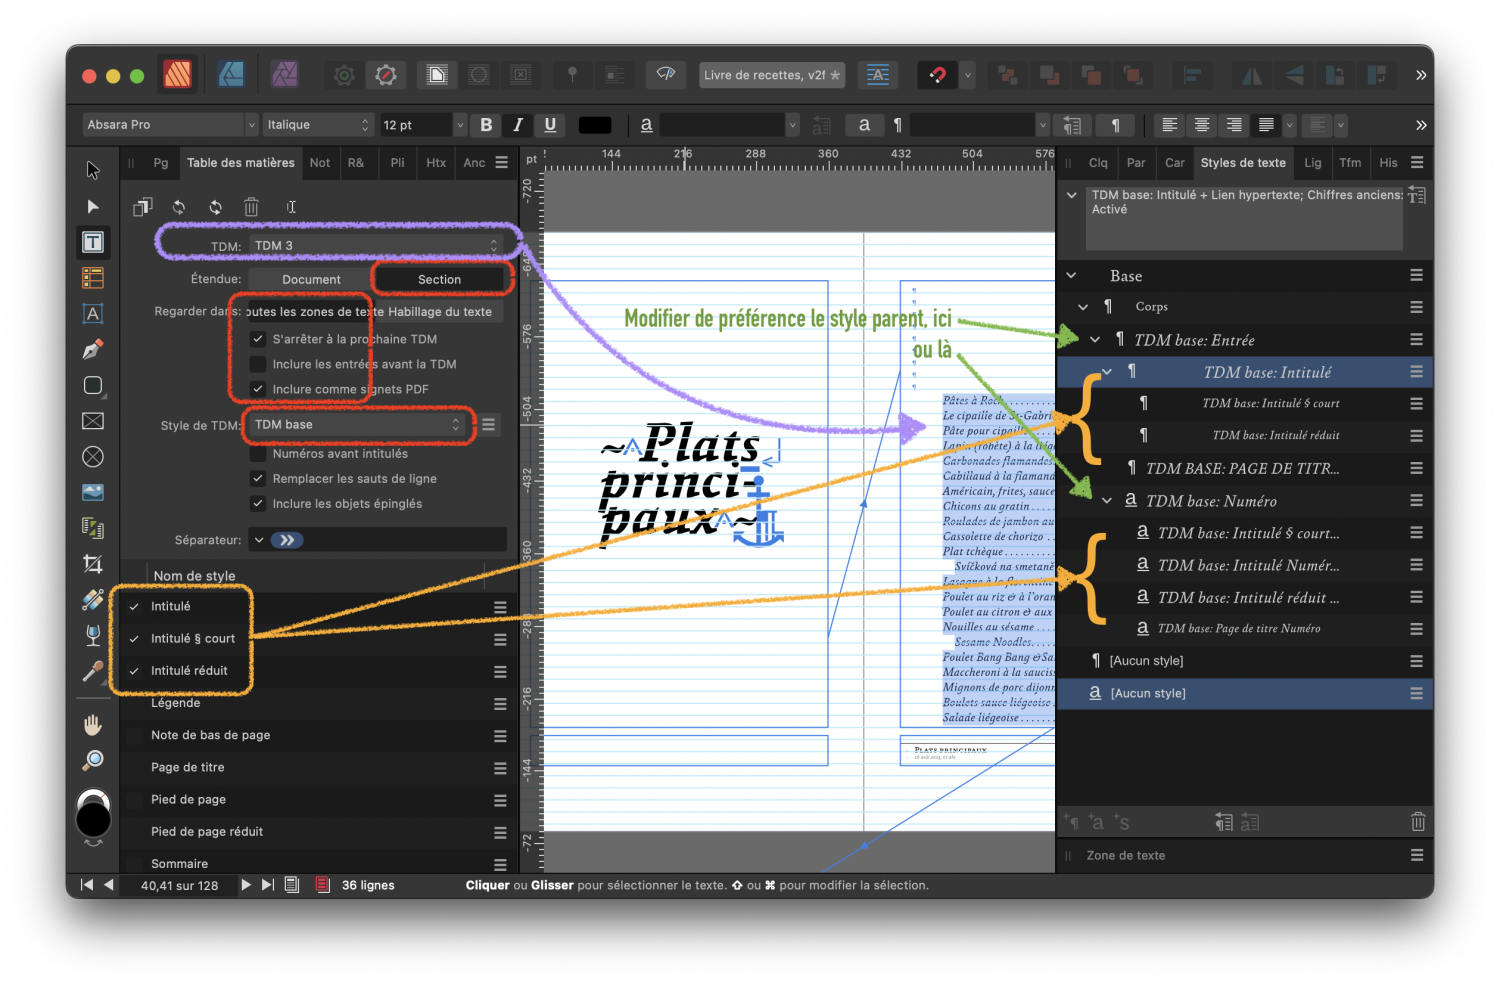Open the Table des matières tab
Image resolution: width=1500 pixels, height=986 pixels.
[241, 163]
